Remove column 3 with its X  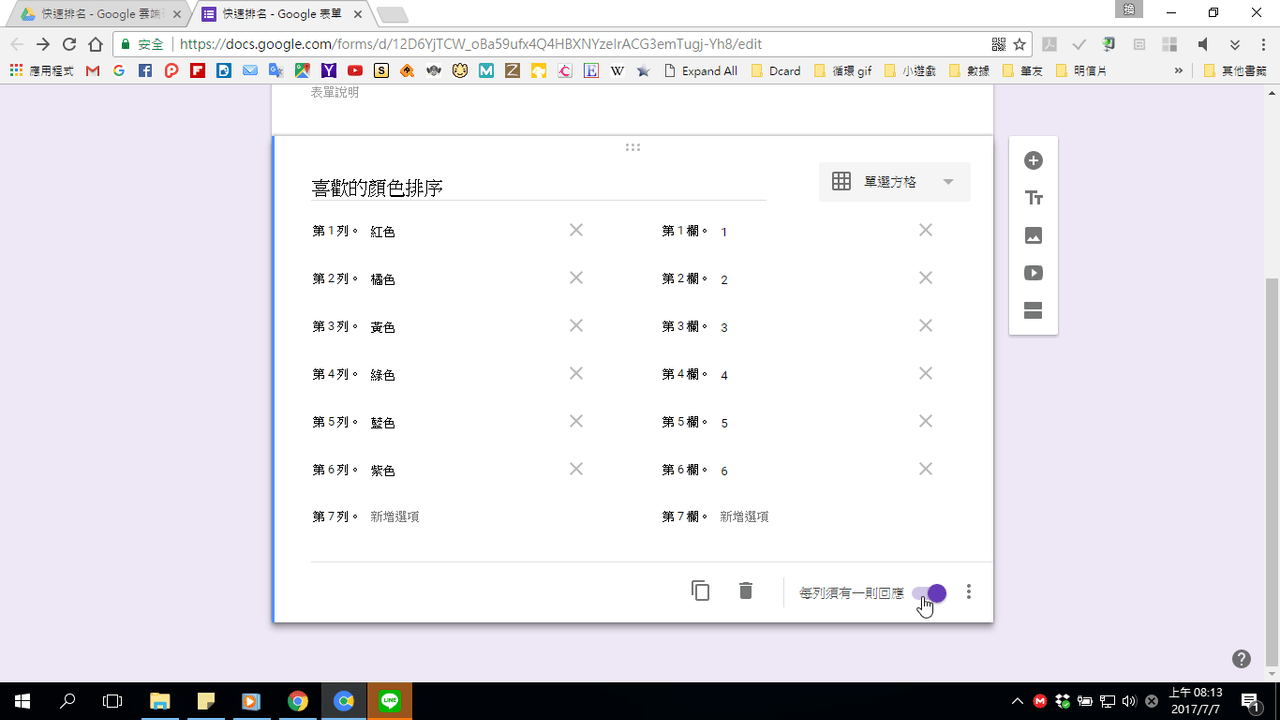pyautogui.click(x=925, y=326)
